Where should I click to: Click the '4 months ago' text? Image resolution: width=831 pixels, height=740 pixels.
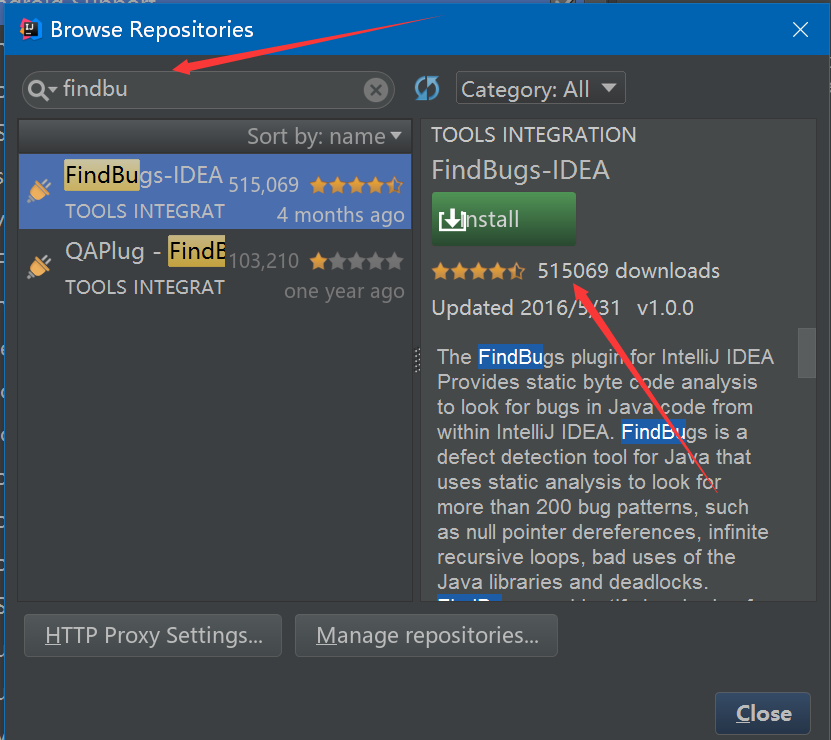pyautogui.click(x=341, y=215)
